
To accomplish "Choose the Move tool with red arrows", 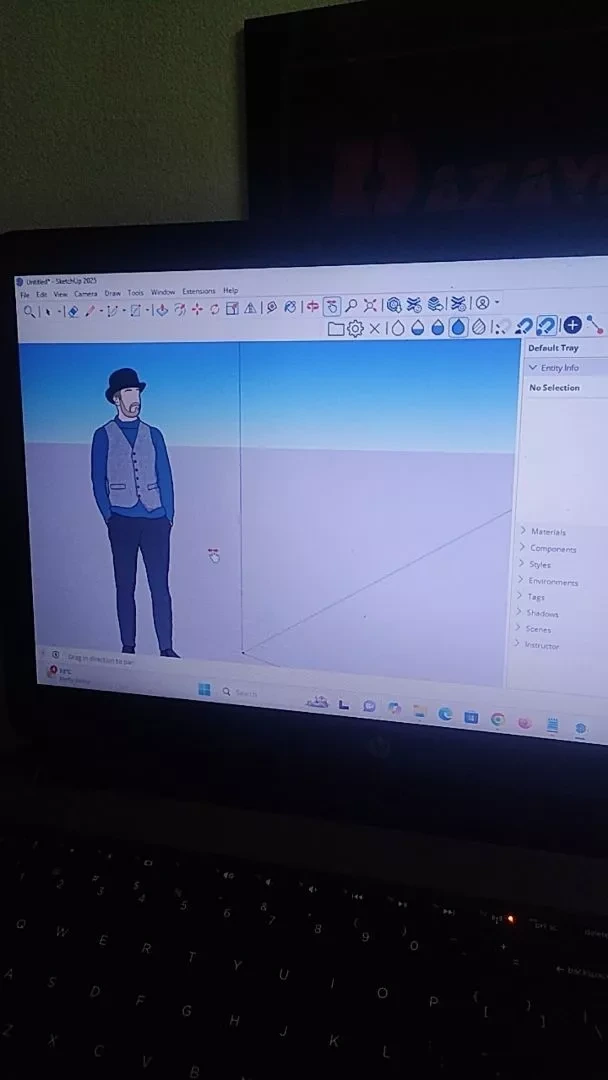I will (197, 309).
